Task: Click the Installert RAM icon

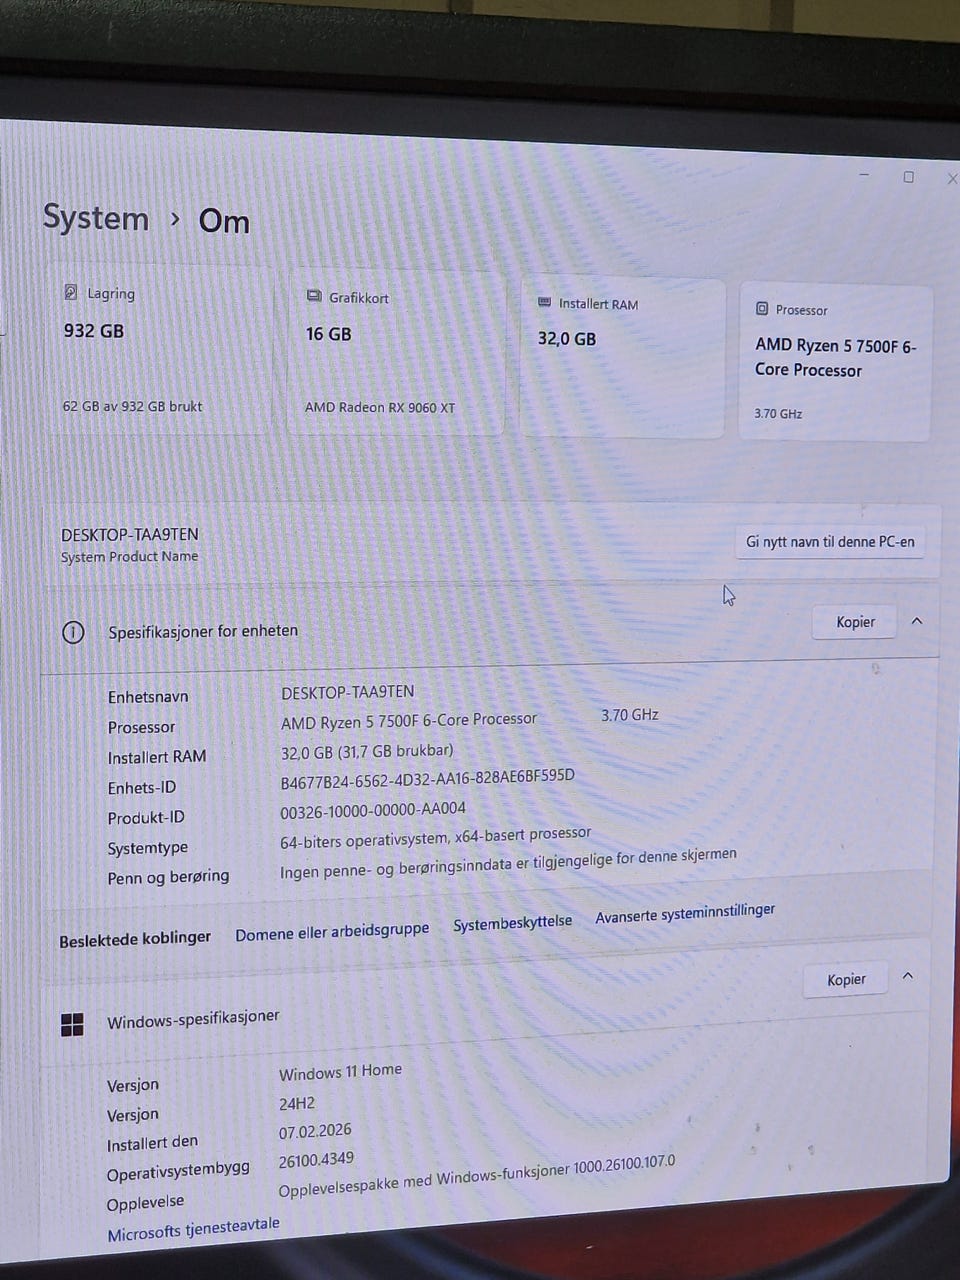Action: coord(544,302)
